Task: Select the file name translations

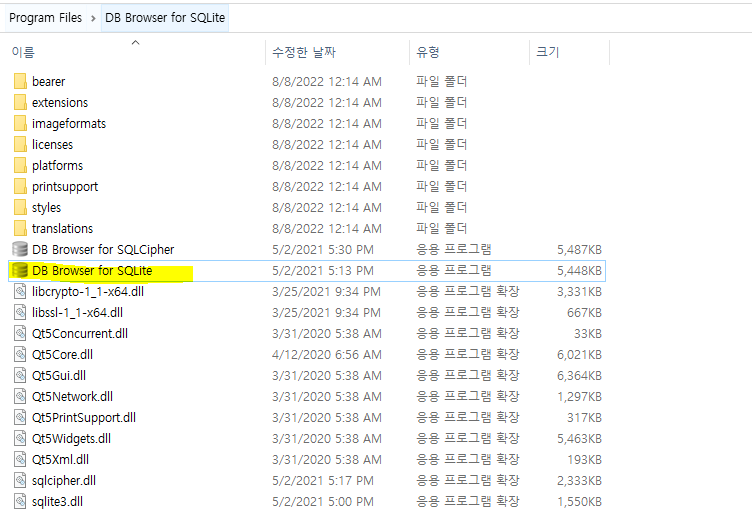Action: tap(62, 228)
